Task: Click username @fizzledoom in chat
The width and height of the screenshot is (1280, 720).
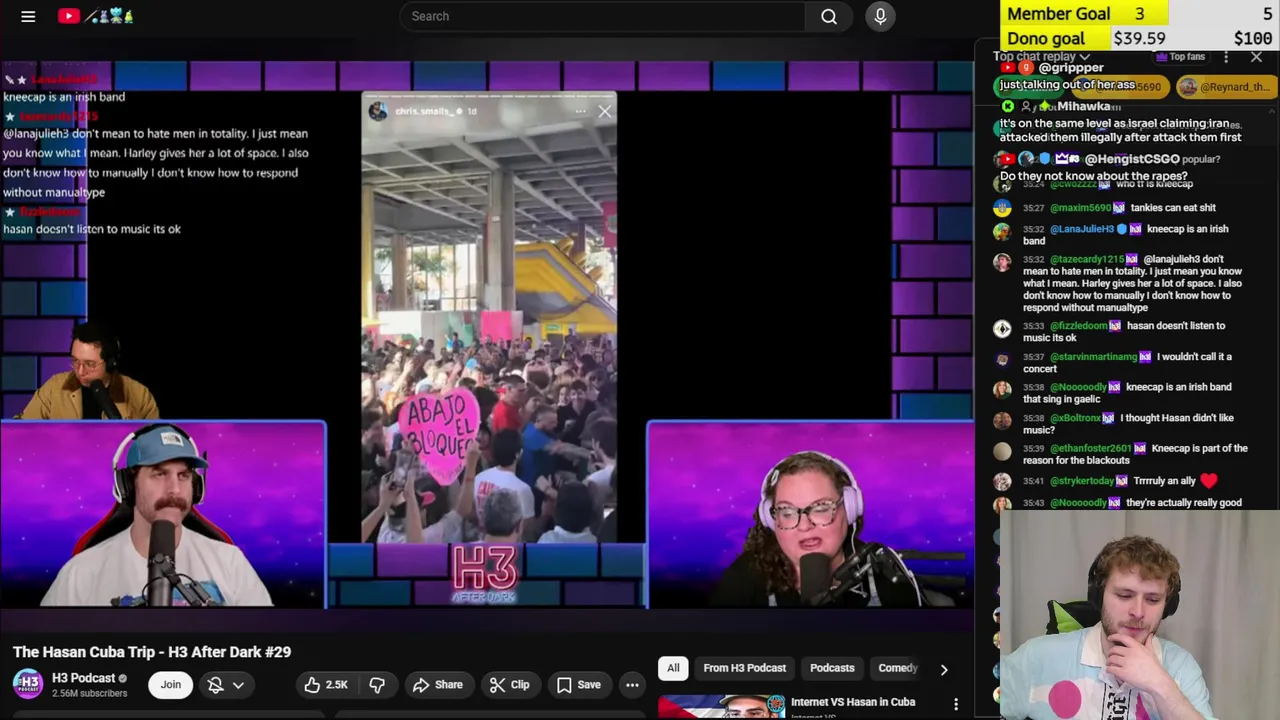Action: pyautogui.click(x=1078, y=326)
